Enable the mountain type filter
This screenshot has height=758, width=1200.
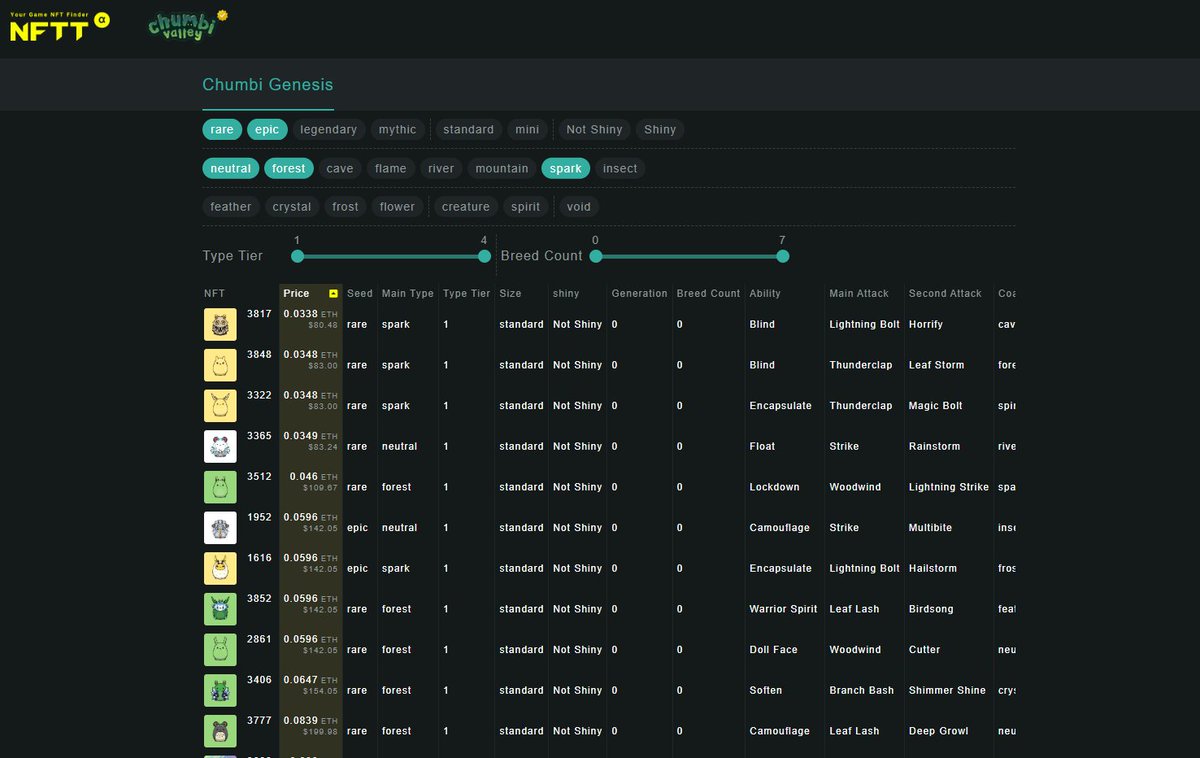point(502,168)
